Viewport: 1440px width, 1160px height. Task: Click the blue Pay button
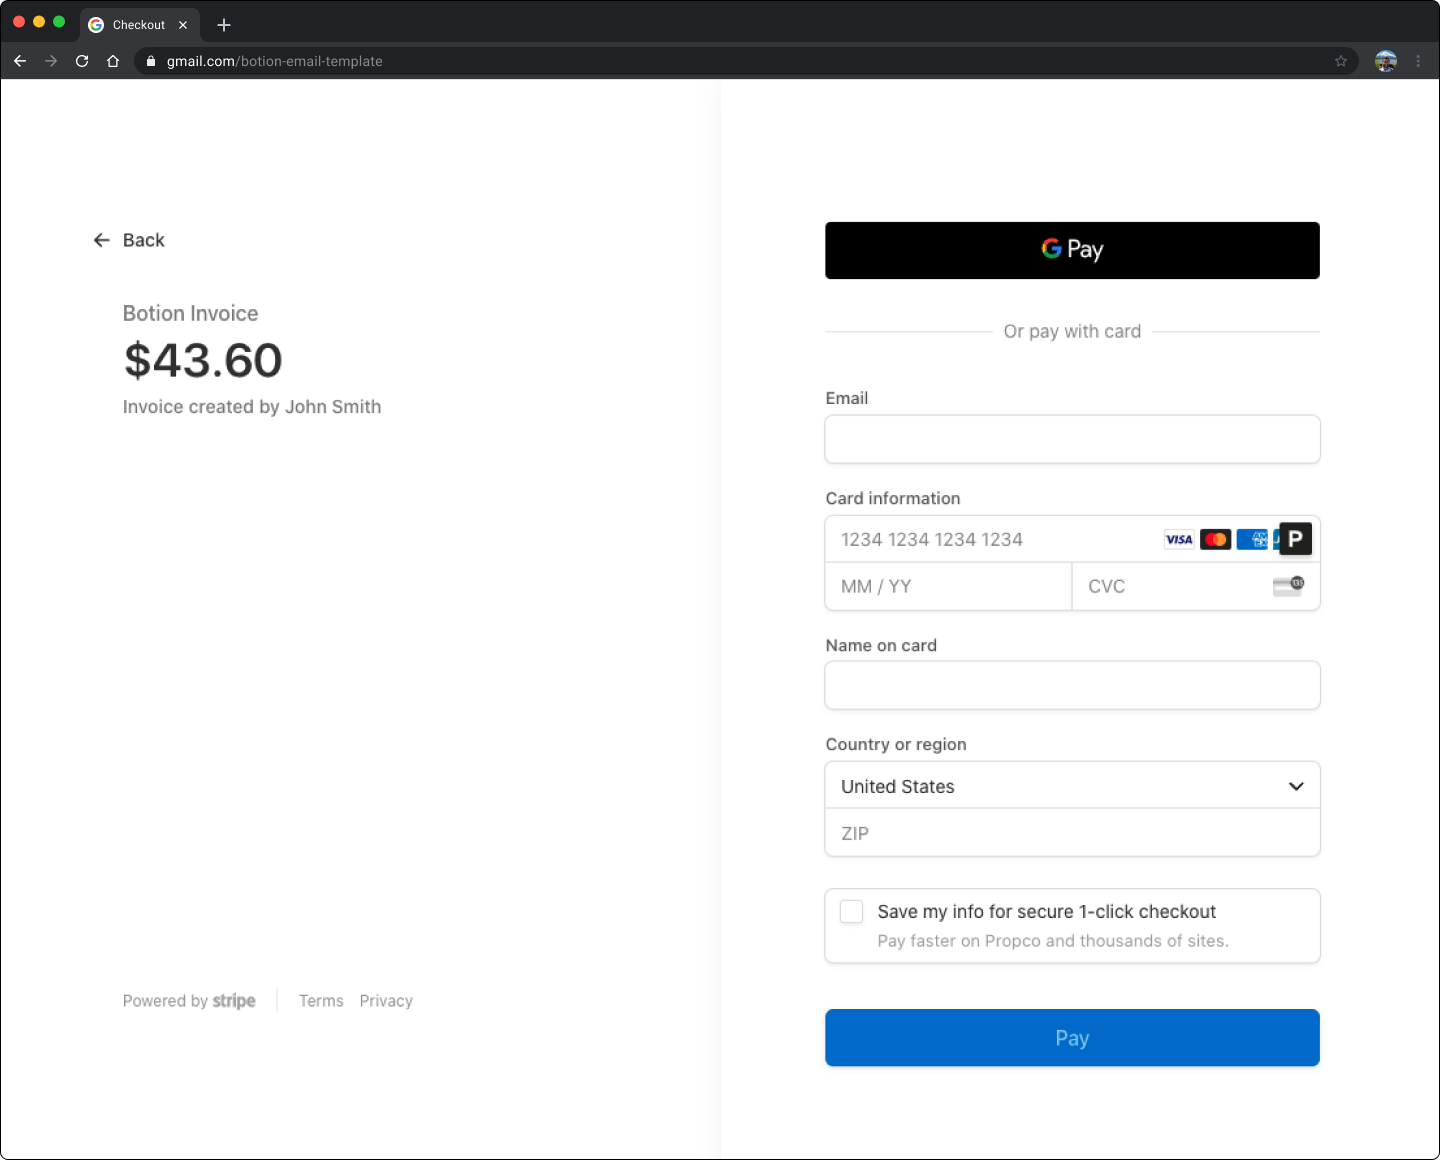click(x=1072, y=1038)
